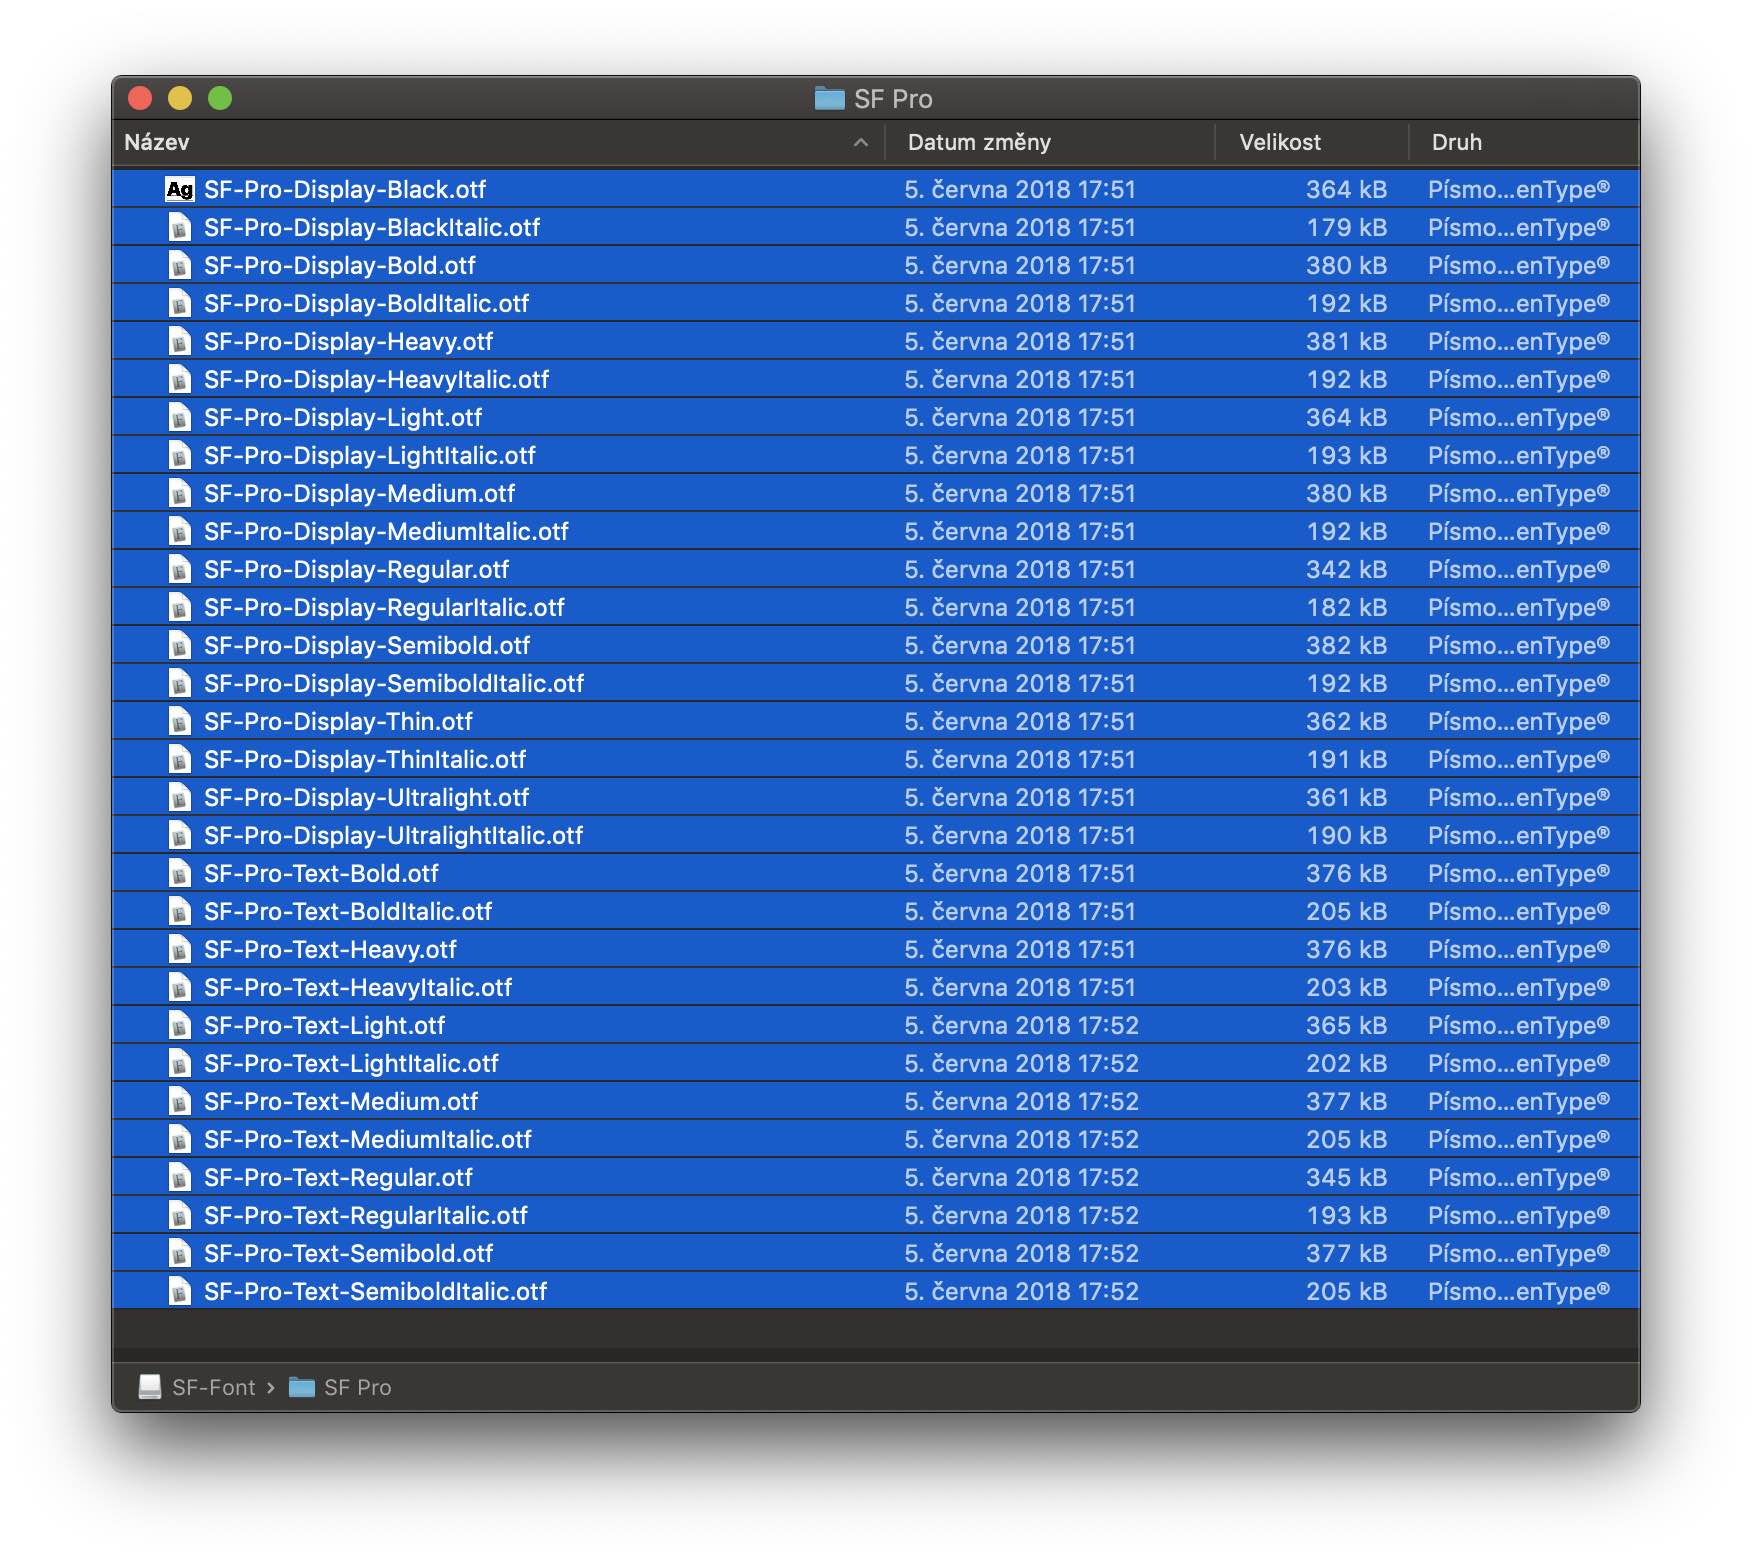This screenshot has width=1752, height=1560.
Task: Click the file icon of SF-Pro-Display-UltralightItalic.otf
Action: pos(180,835)
